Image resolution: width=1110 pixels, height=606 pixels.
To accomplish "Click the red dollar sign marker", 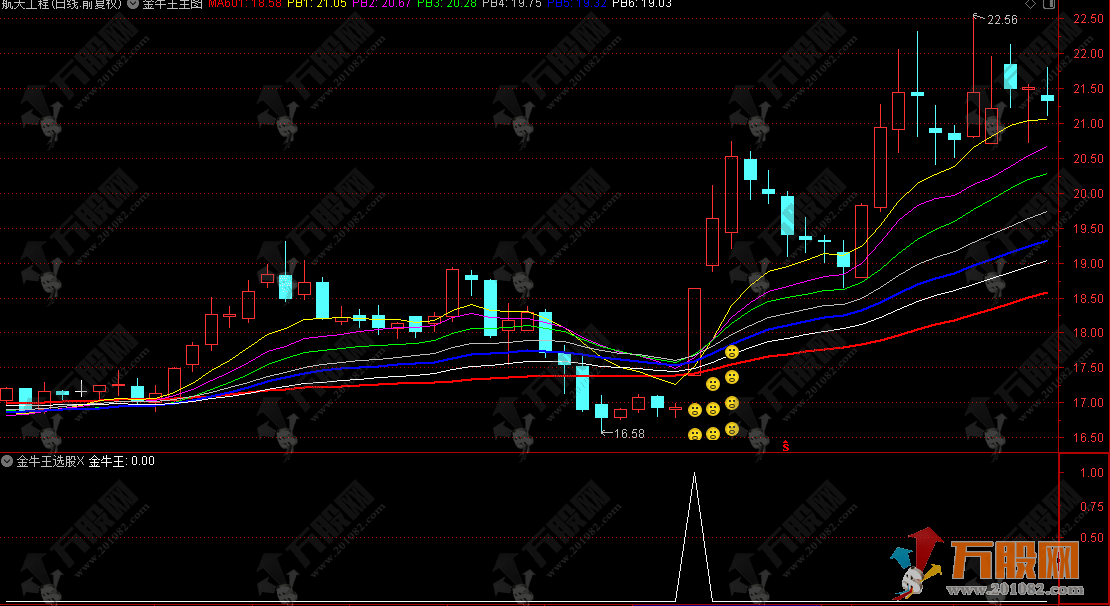I will coord(786,446).
